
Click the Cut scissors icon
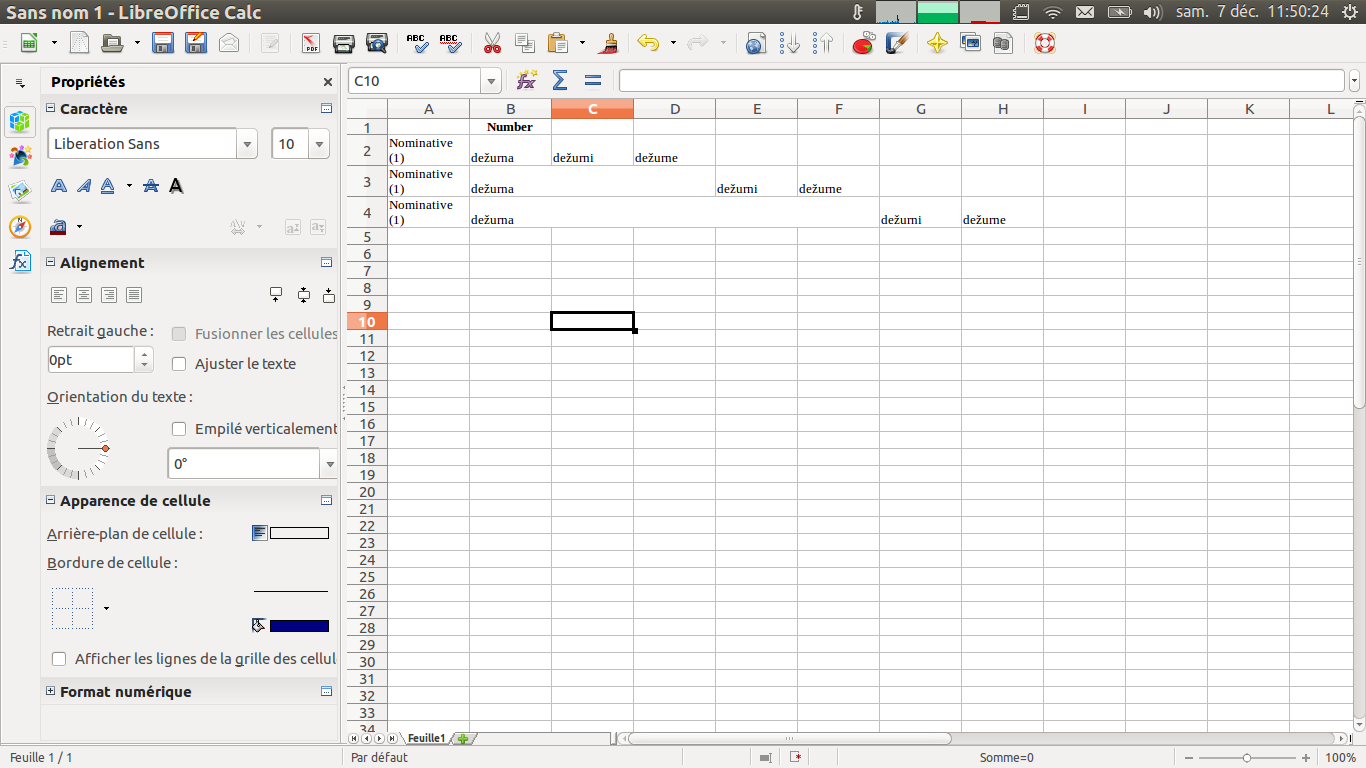click(492, 43)
